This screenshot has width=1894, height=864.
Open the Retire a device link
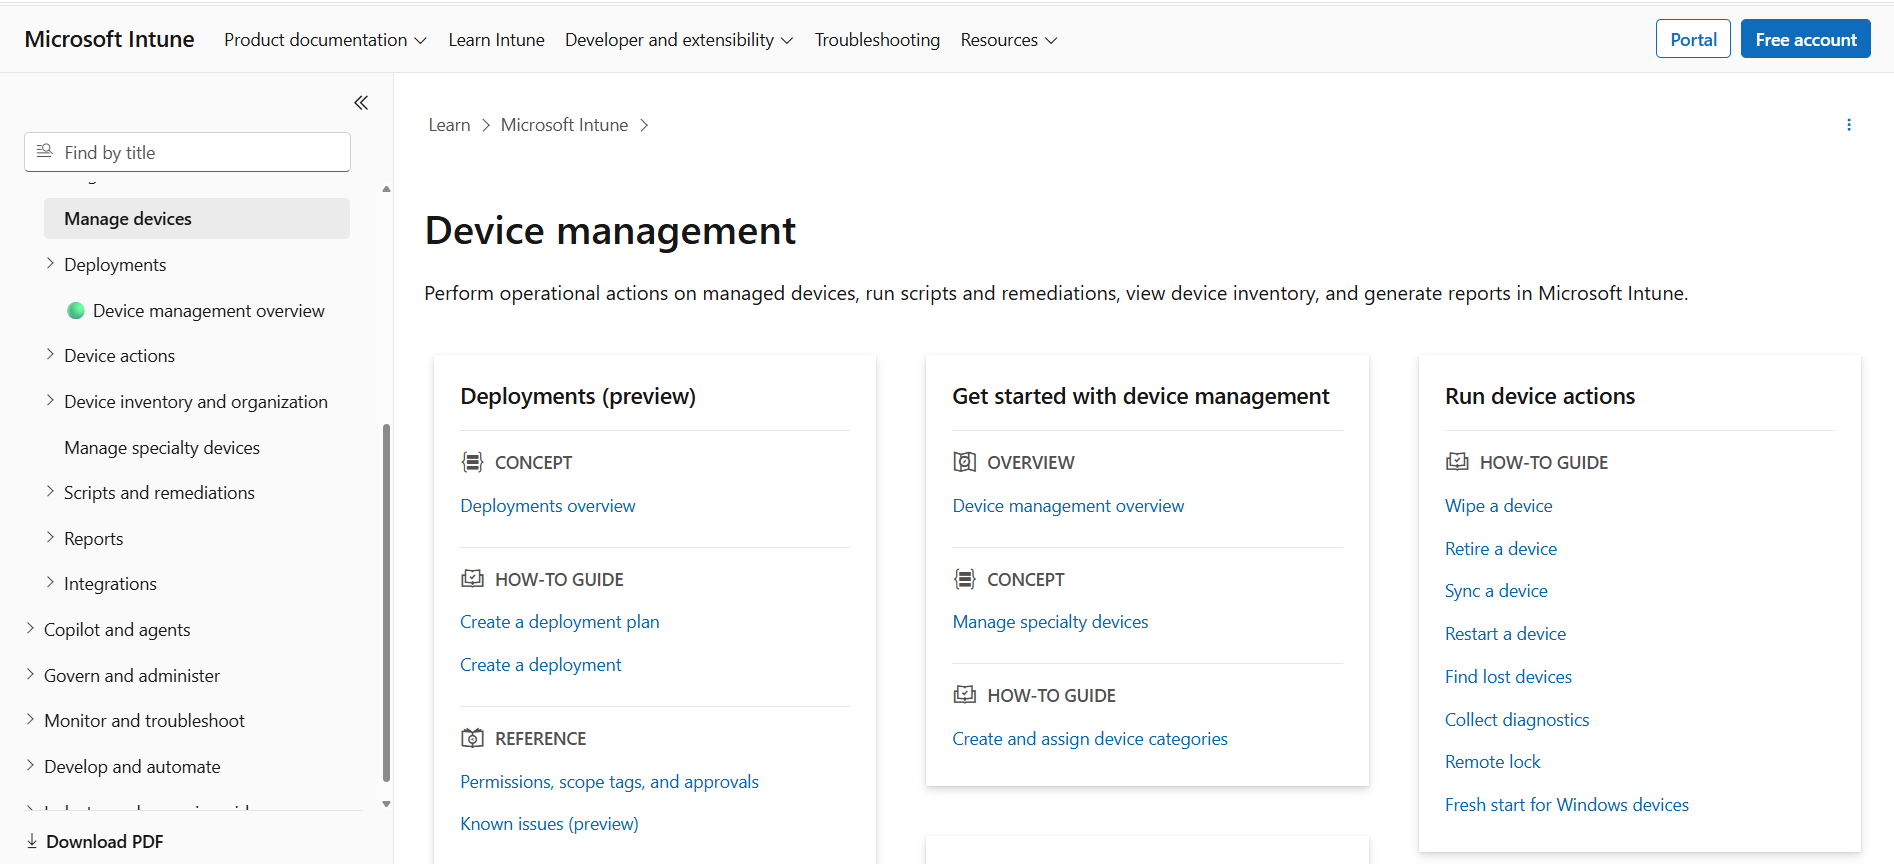pos(1501,548)
